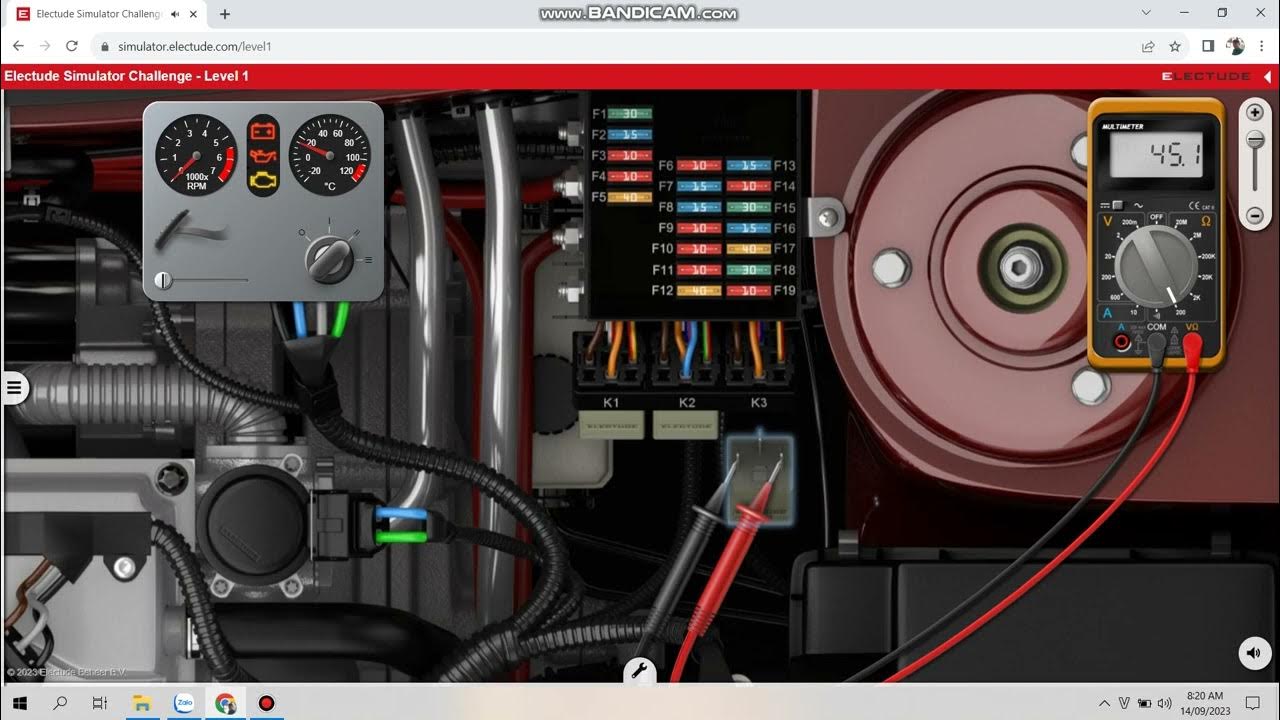Screen dimensions: 1280x720
Task: Turn the multimeter rotary dial
Action: pyautogui.click(x=1156, y=264)
